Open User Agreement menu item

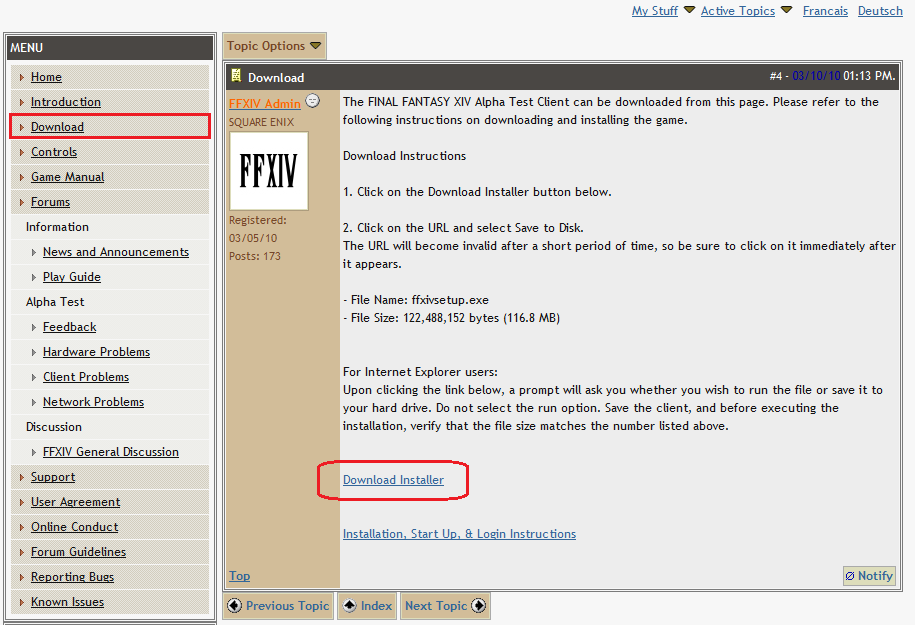point(75,502)
